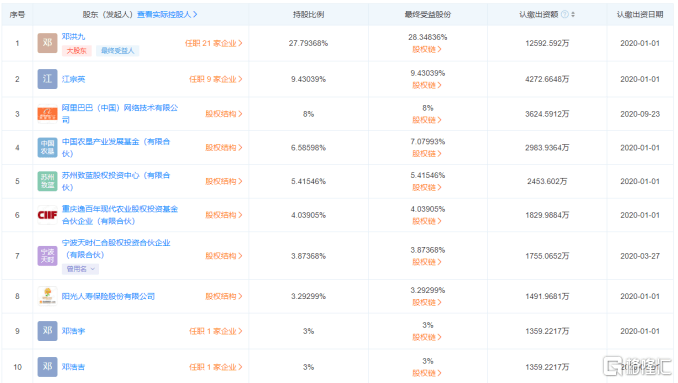
Task: Open 股权链 under 9.43039% in row 2
Action: coord(427,85)
